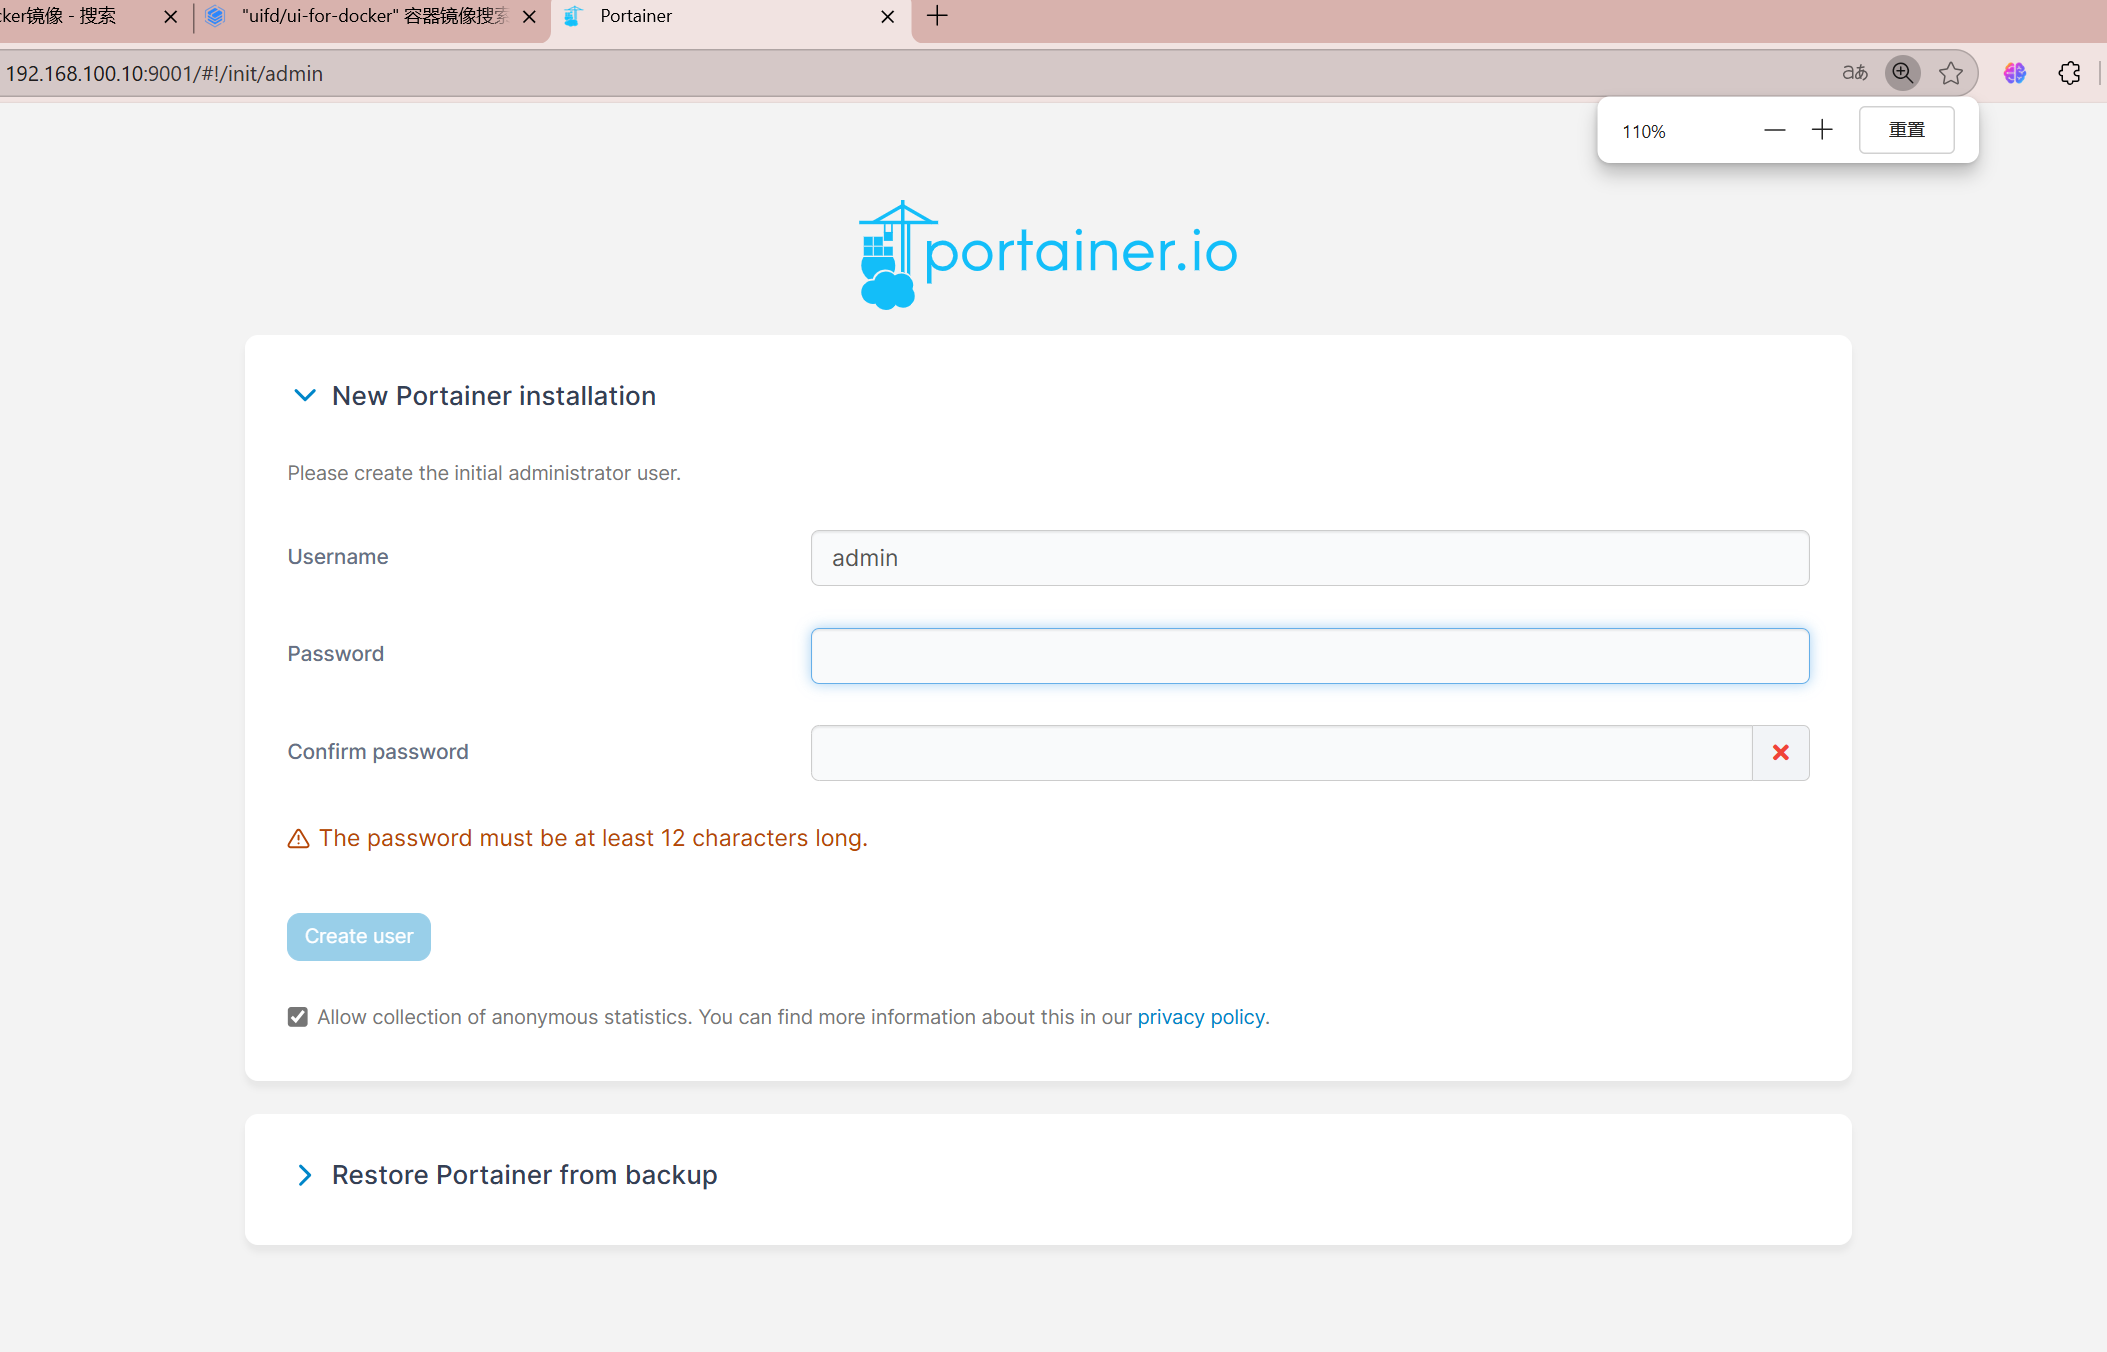Open the browser extensions puzzle icon
The image size is (2107, 1352).
point(2069,73)
